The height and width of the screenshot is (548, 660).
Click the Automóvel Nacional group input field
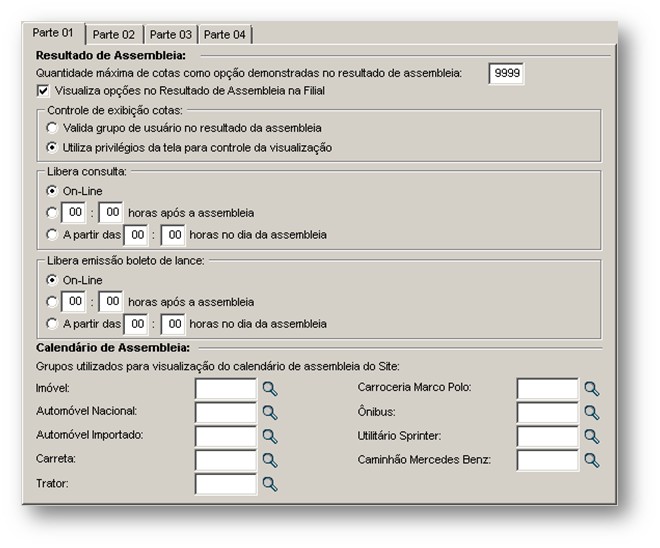click(226, 412)
